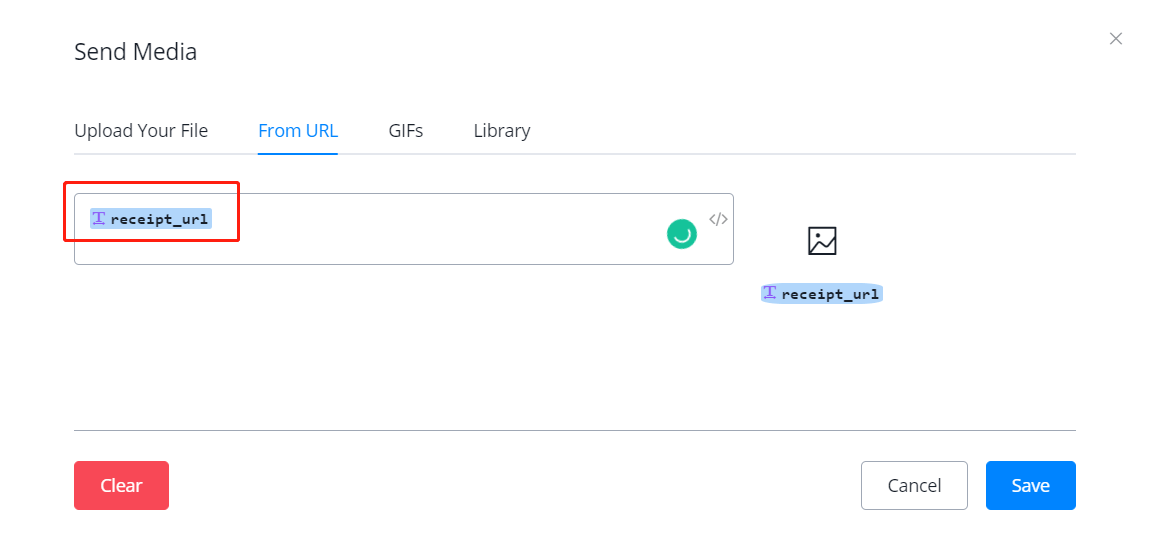This screenshot has height=546, width=1149.
Task: Select the From URL tab
Action: [x=298, y=131]
